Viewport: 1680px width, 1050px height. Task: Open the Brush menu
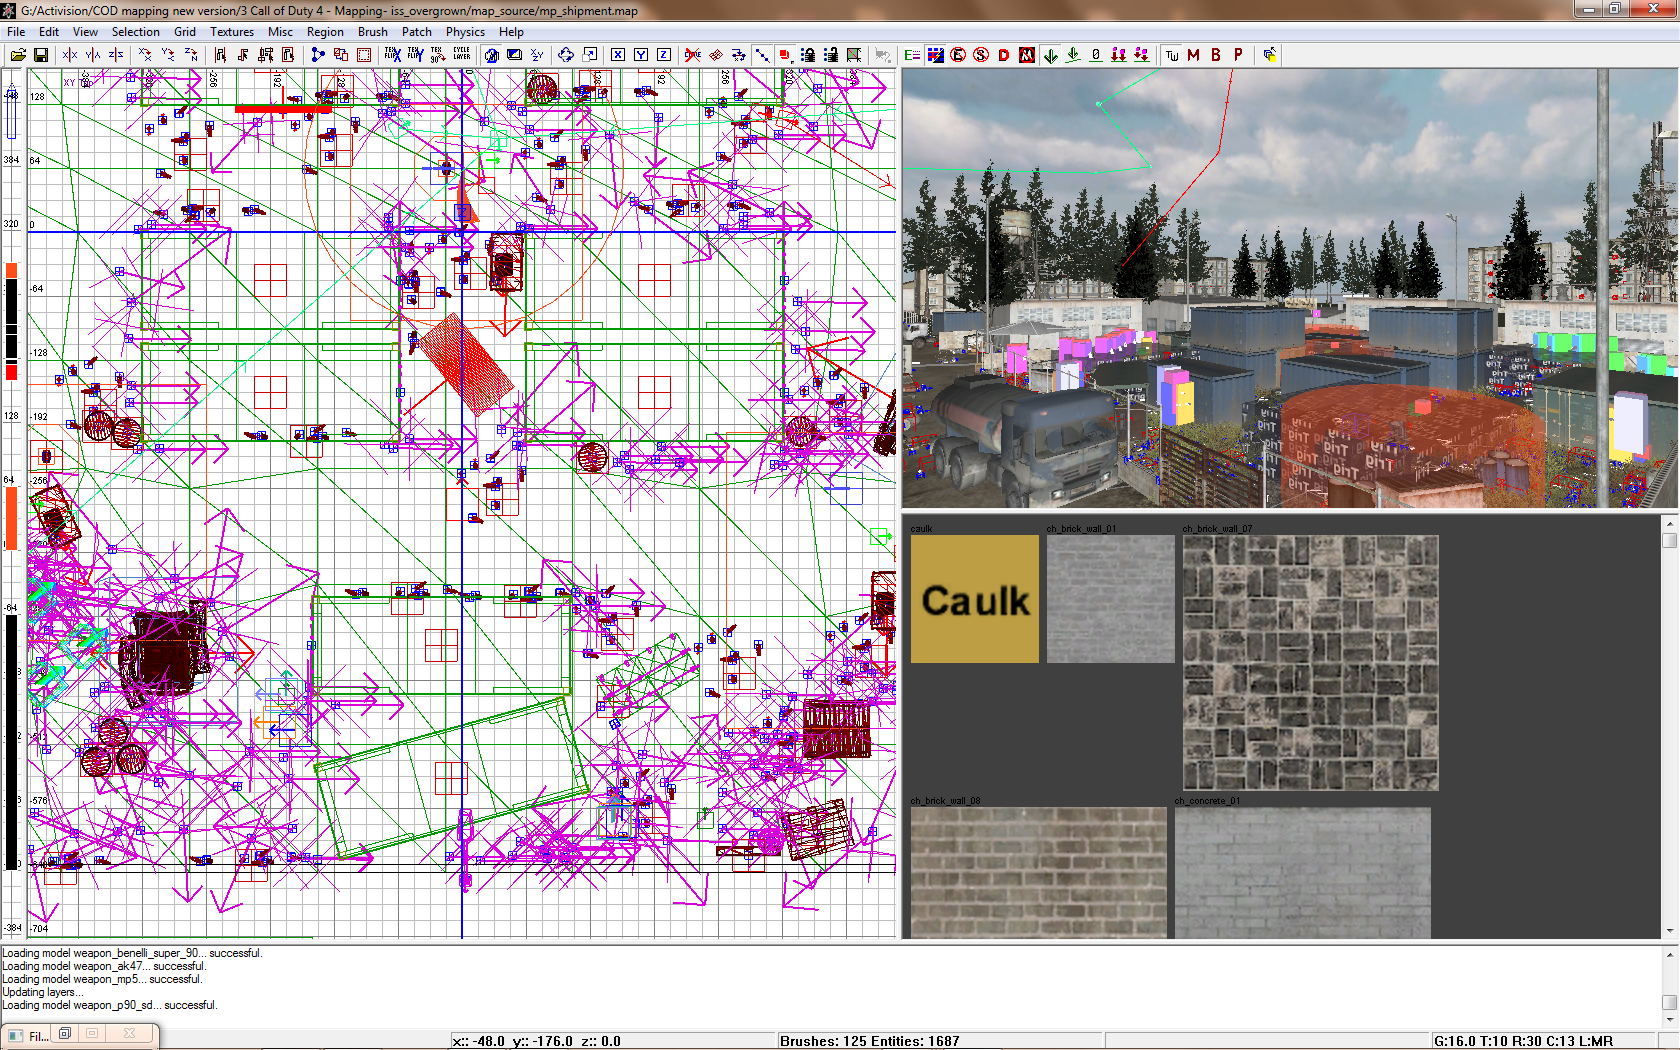[x=373, y=32]
